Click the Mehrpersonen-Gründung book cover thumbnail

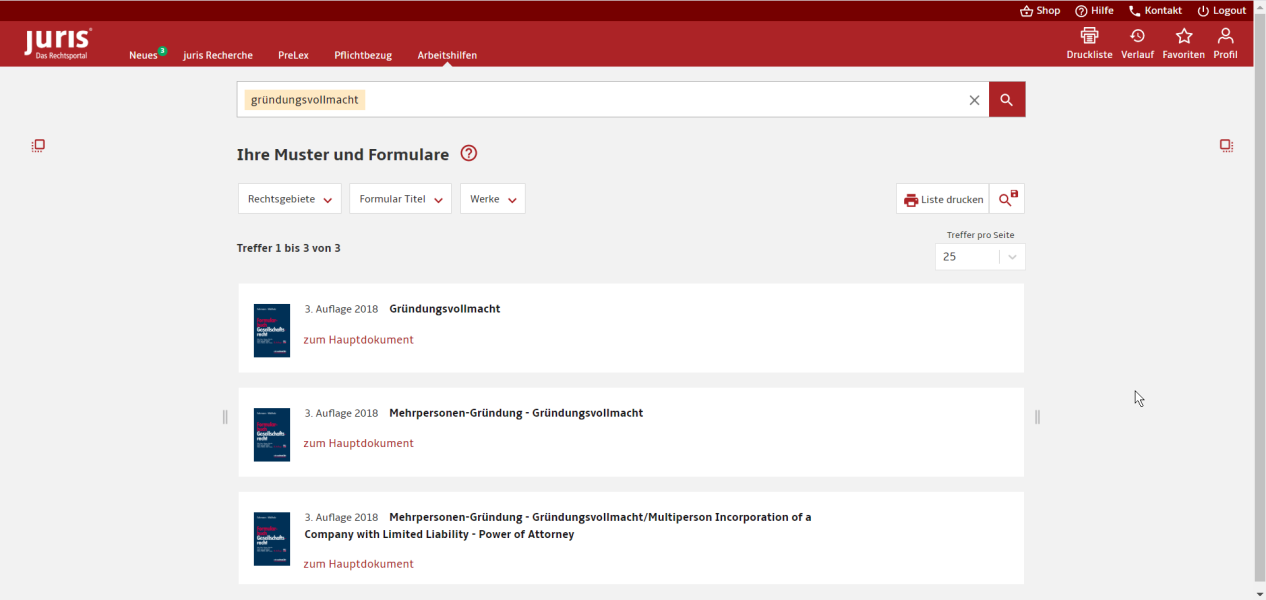pos(272,435)
